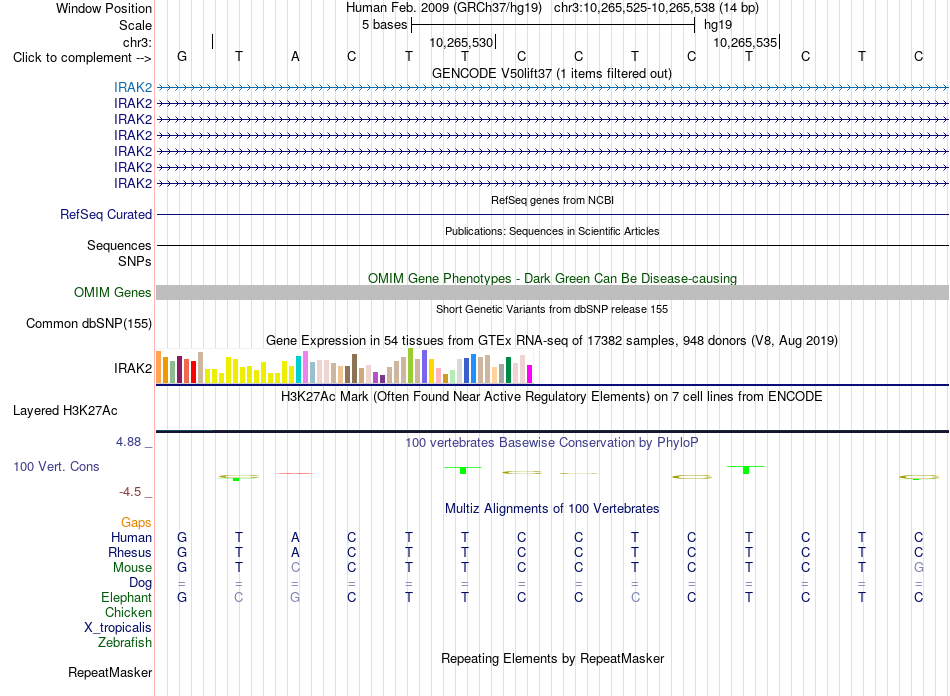Select the light blue IRAK2 transcript label
The width and height of the screenshot is (950, 696).
133,87
